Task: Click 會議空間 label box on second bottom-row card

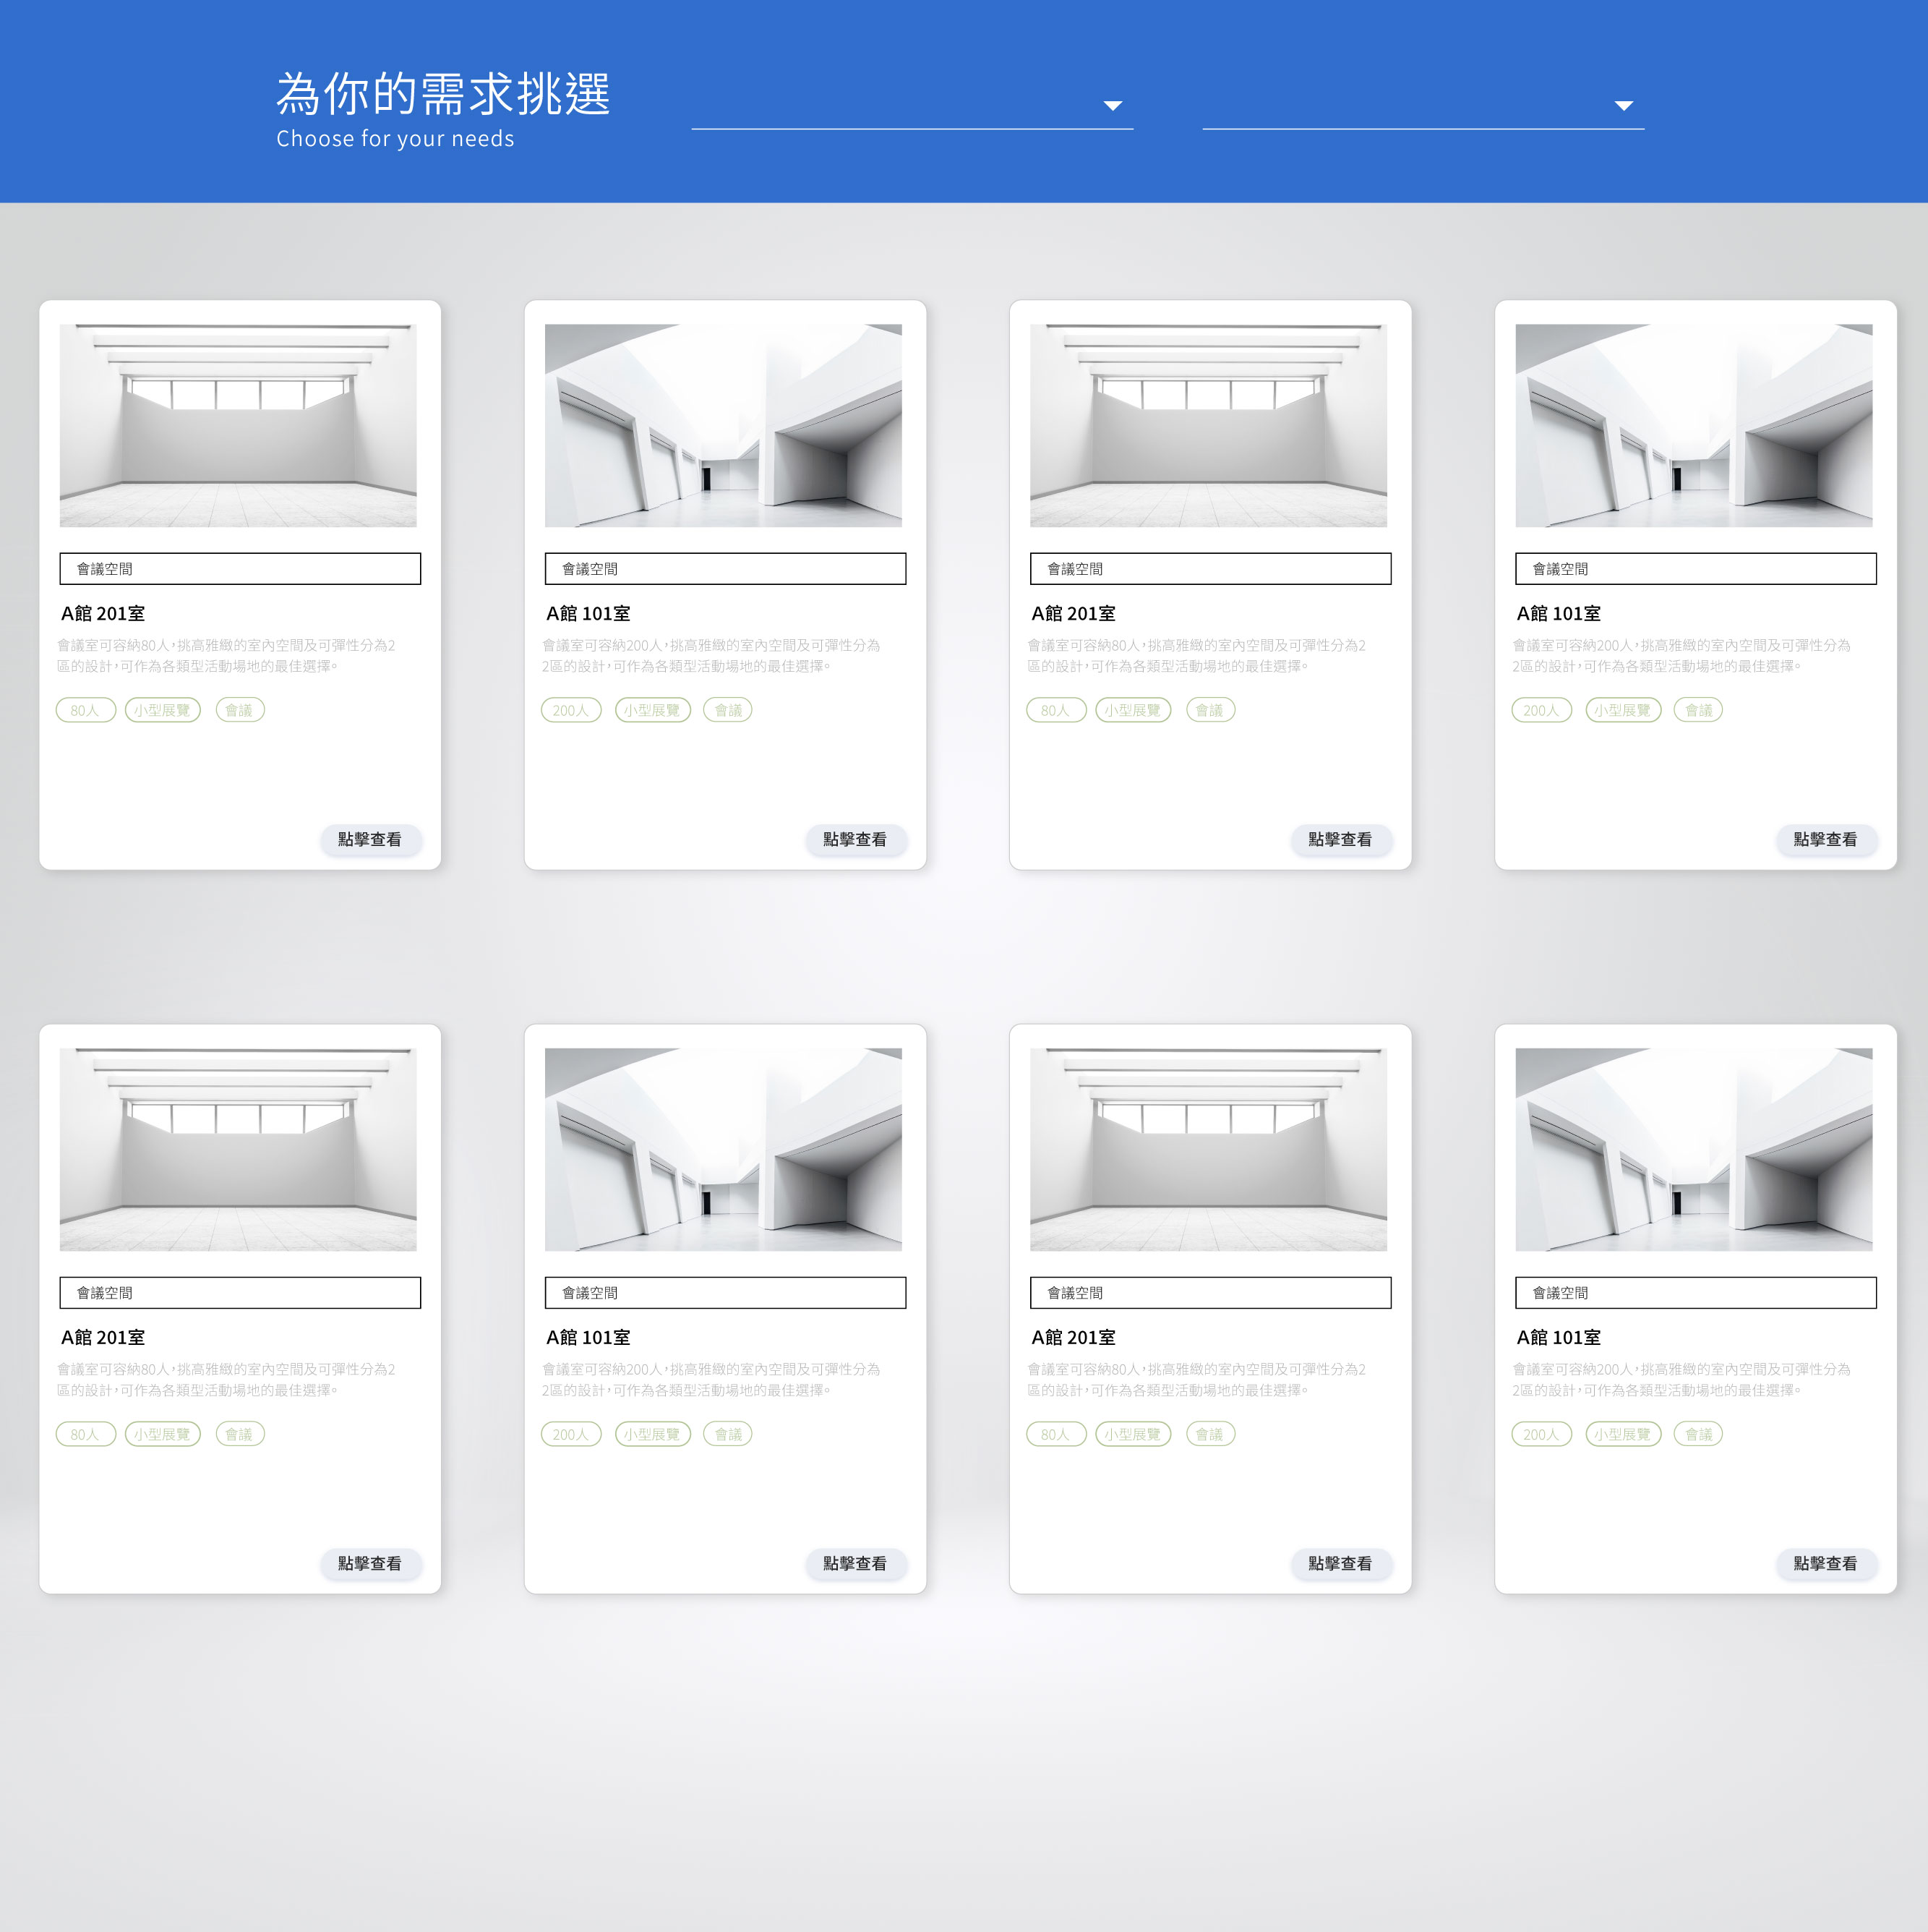Action: tap(725, 1293)
